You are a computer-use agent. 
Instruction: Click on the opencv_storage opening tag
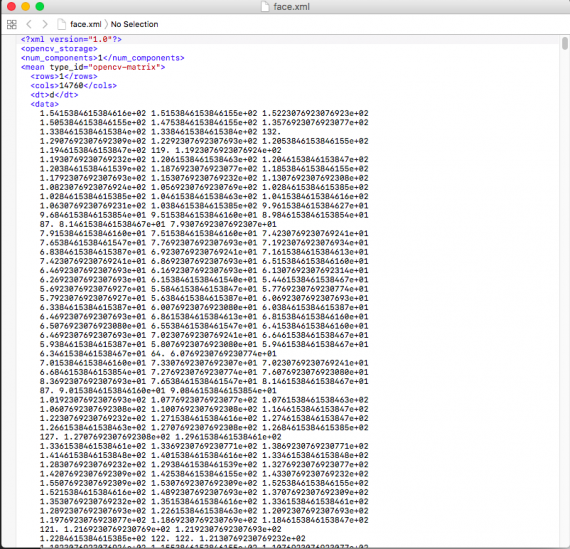click(59, 49)
